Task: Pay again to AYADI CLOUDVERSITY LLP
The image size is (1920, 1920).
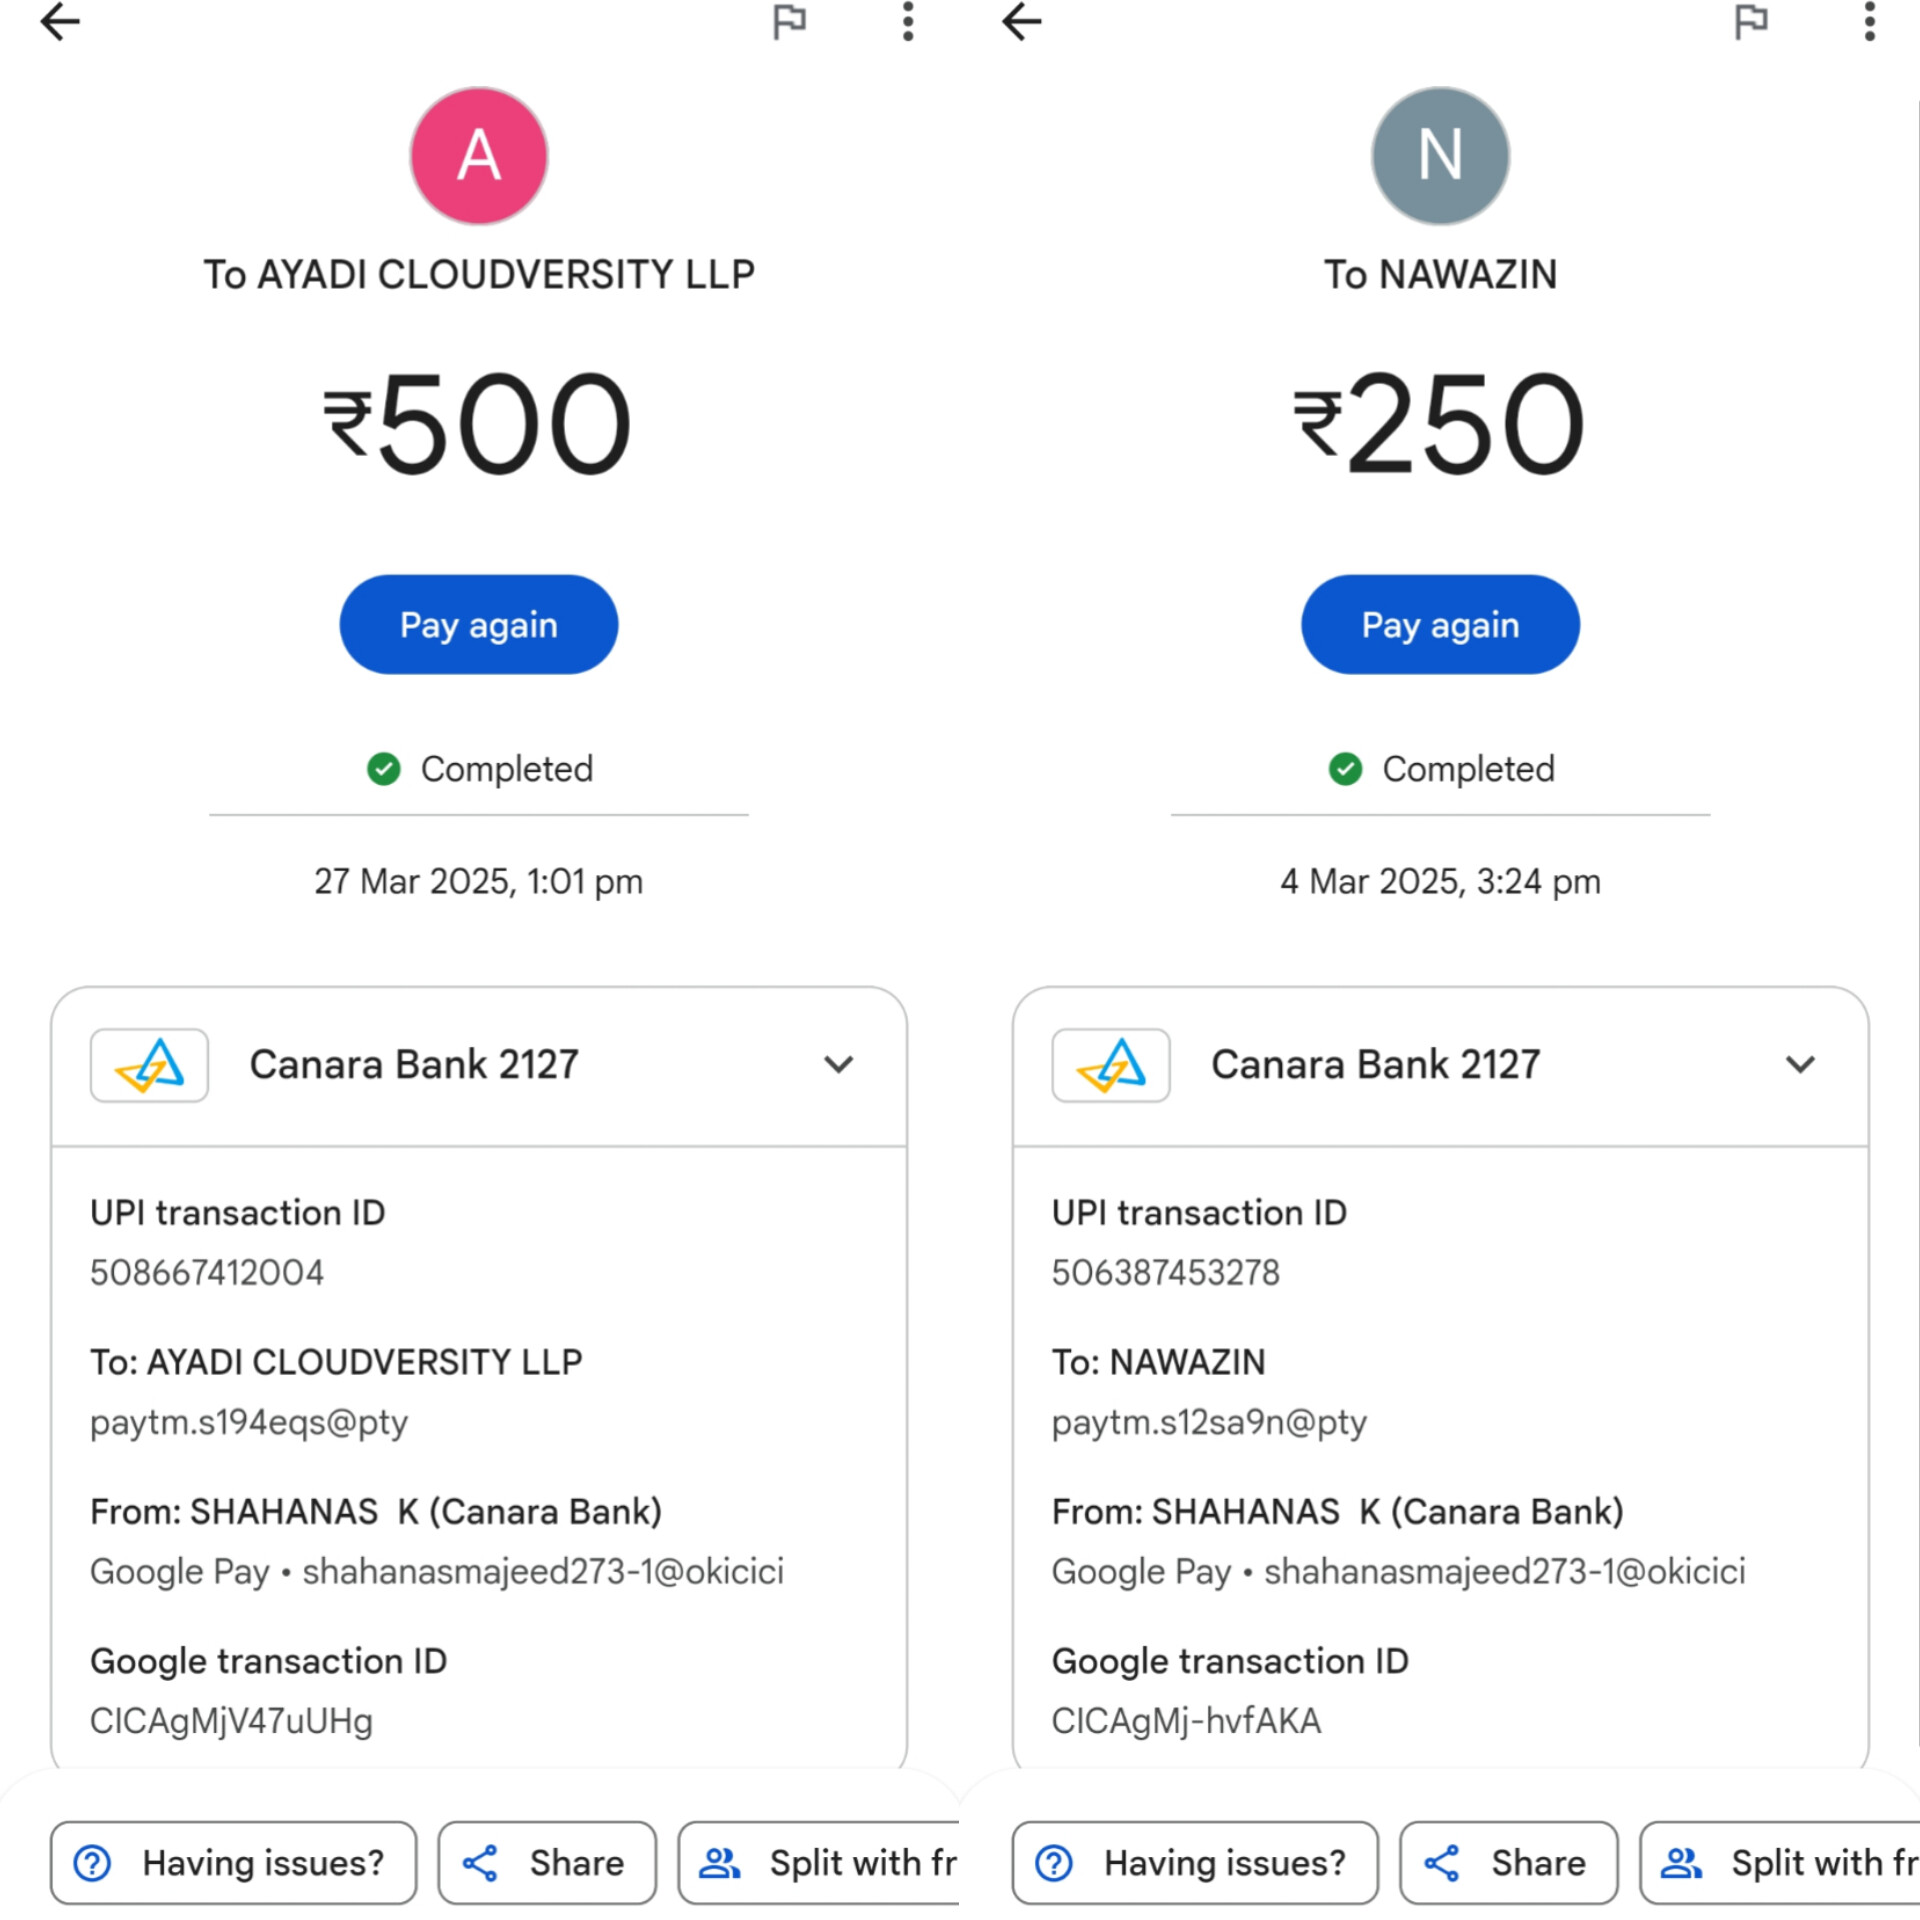Action: pos(479,625)
